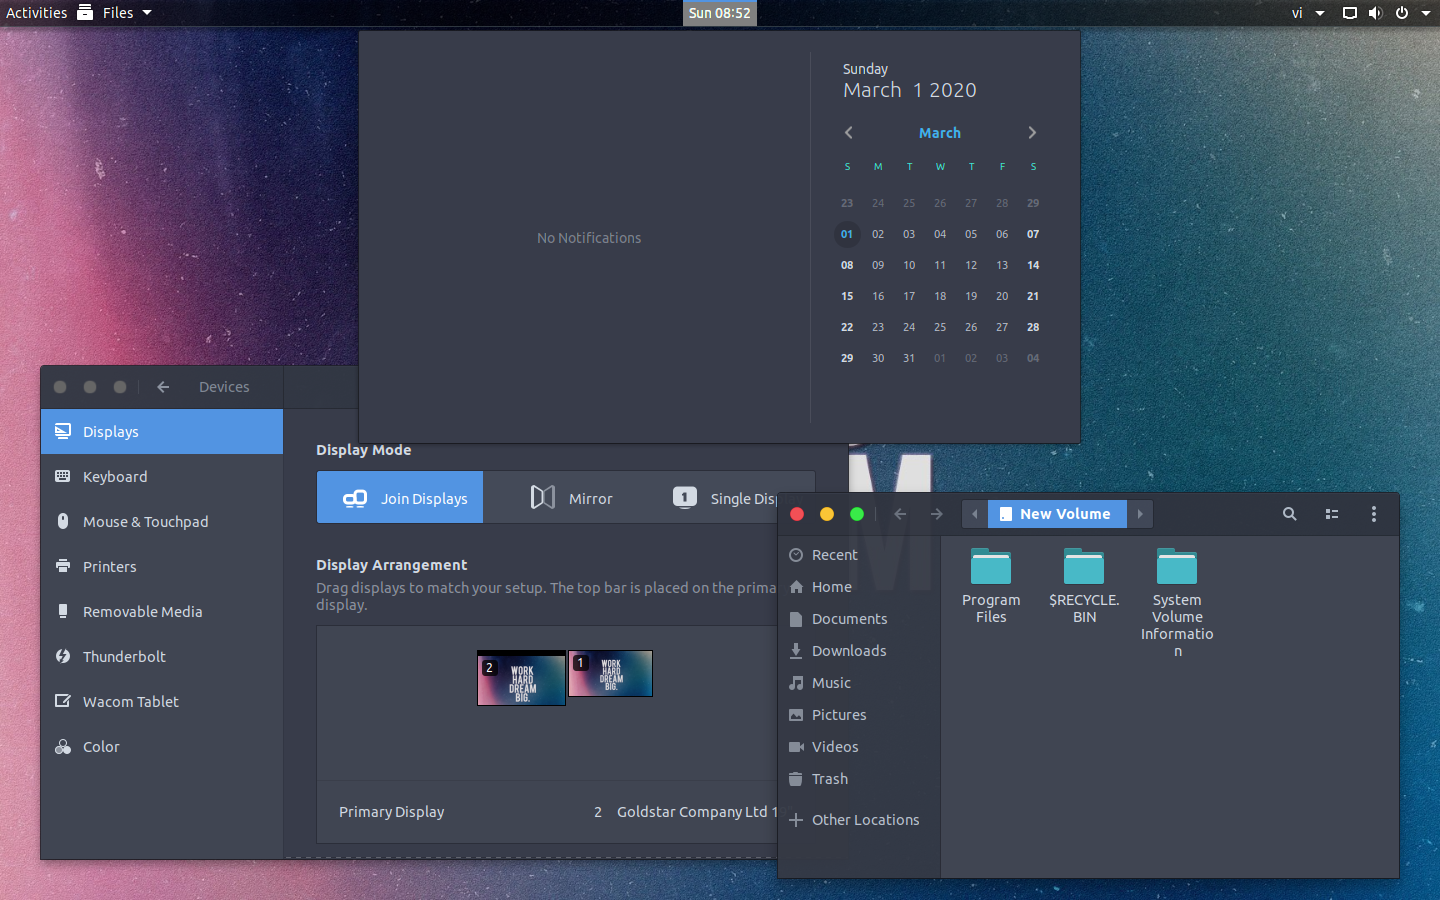Select Join Displays mode
1440x900 pixels.
[400, 497]
